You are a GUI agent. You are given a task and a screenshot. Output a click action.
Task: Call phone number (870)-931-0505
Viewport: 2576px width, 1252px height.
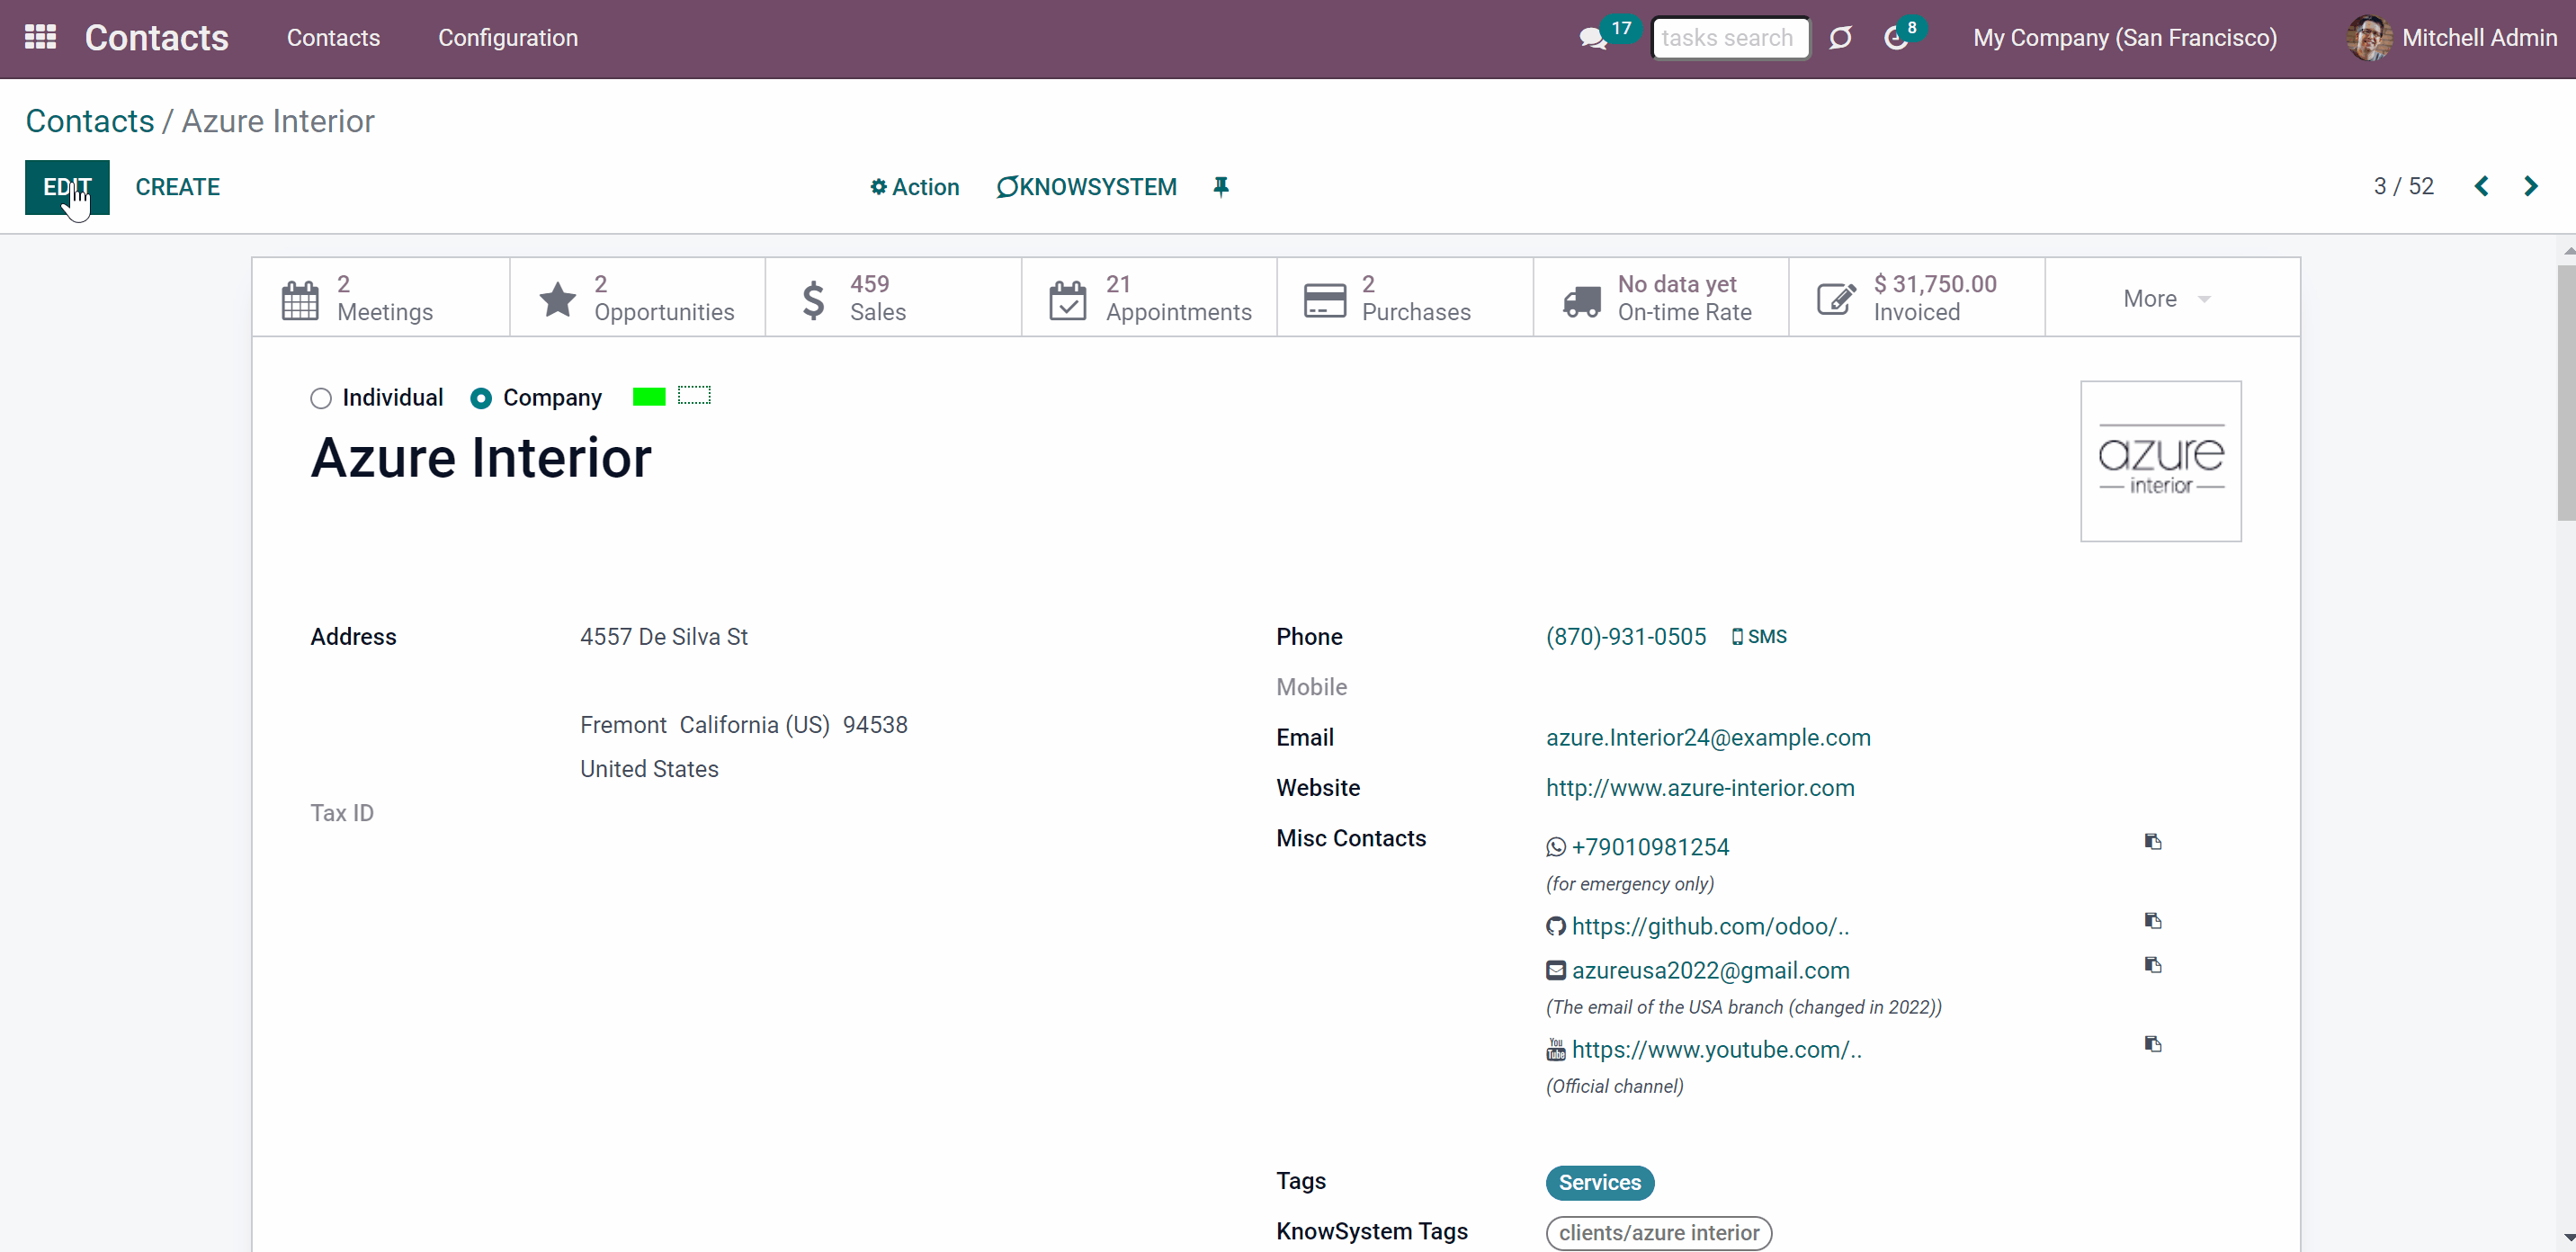[x=1626, y=637]
